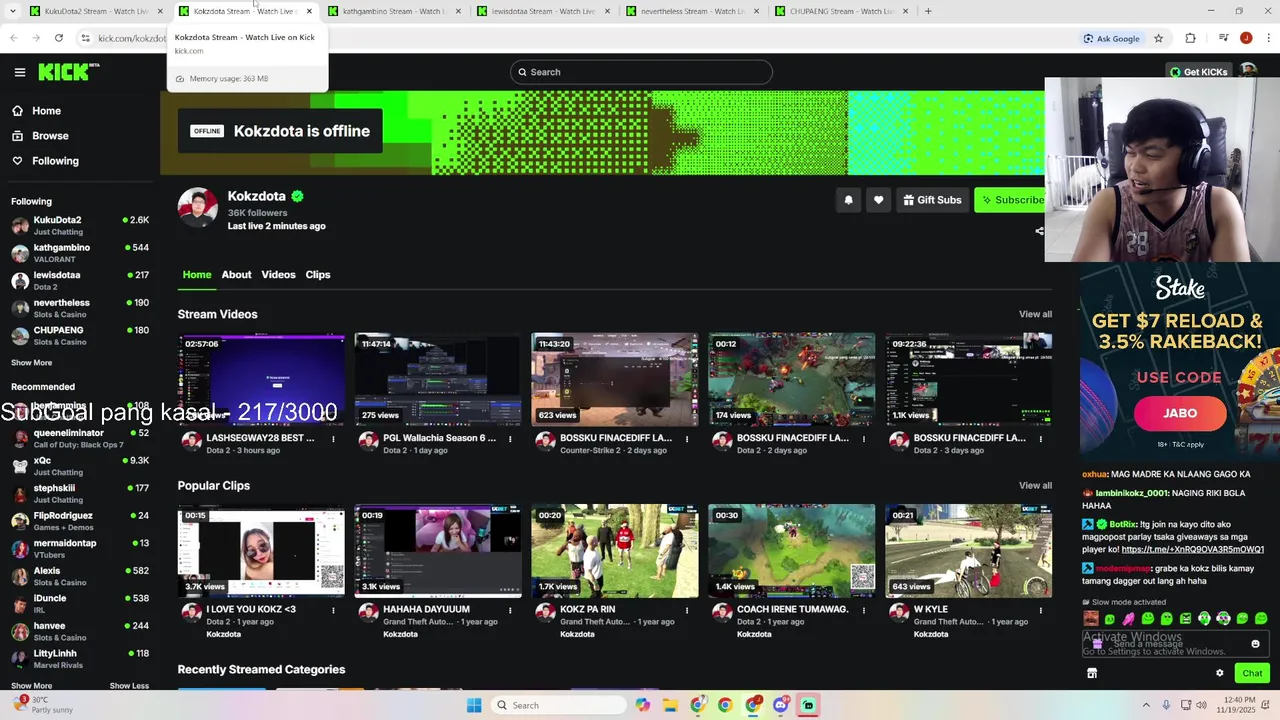
Task: Follow Kokzdota using the heart icon
Action: click(878, 200)
